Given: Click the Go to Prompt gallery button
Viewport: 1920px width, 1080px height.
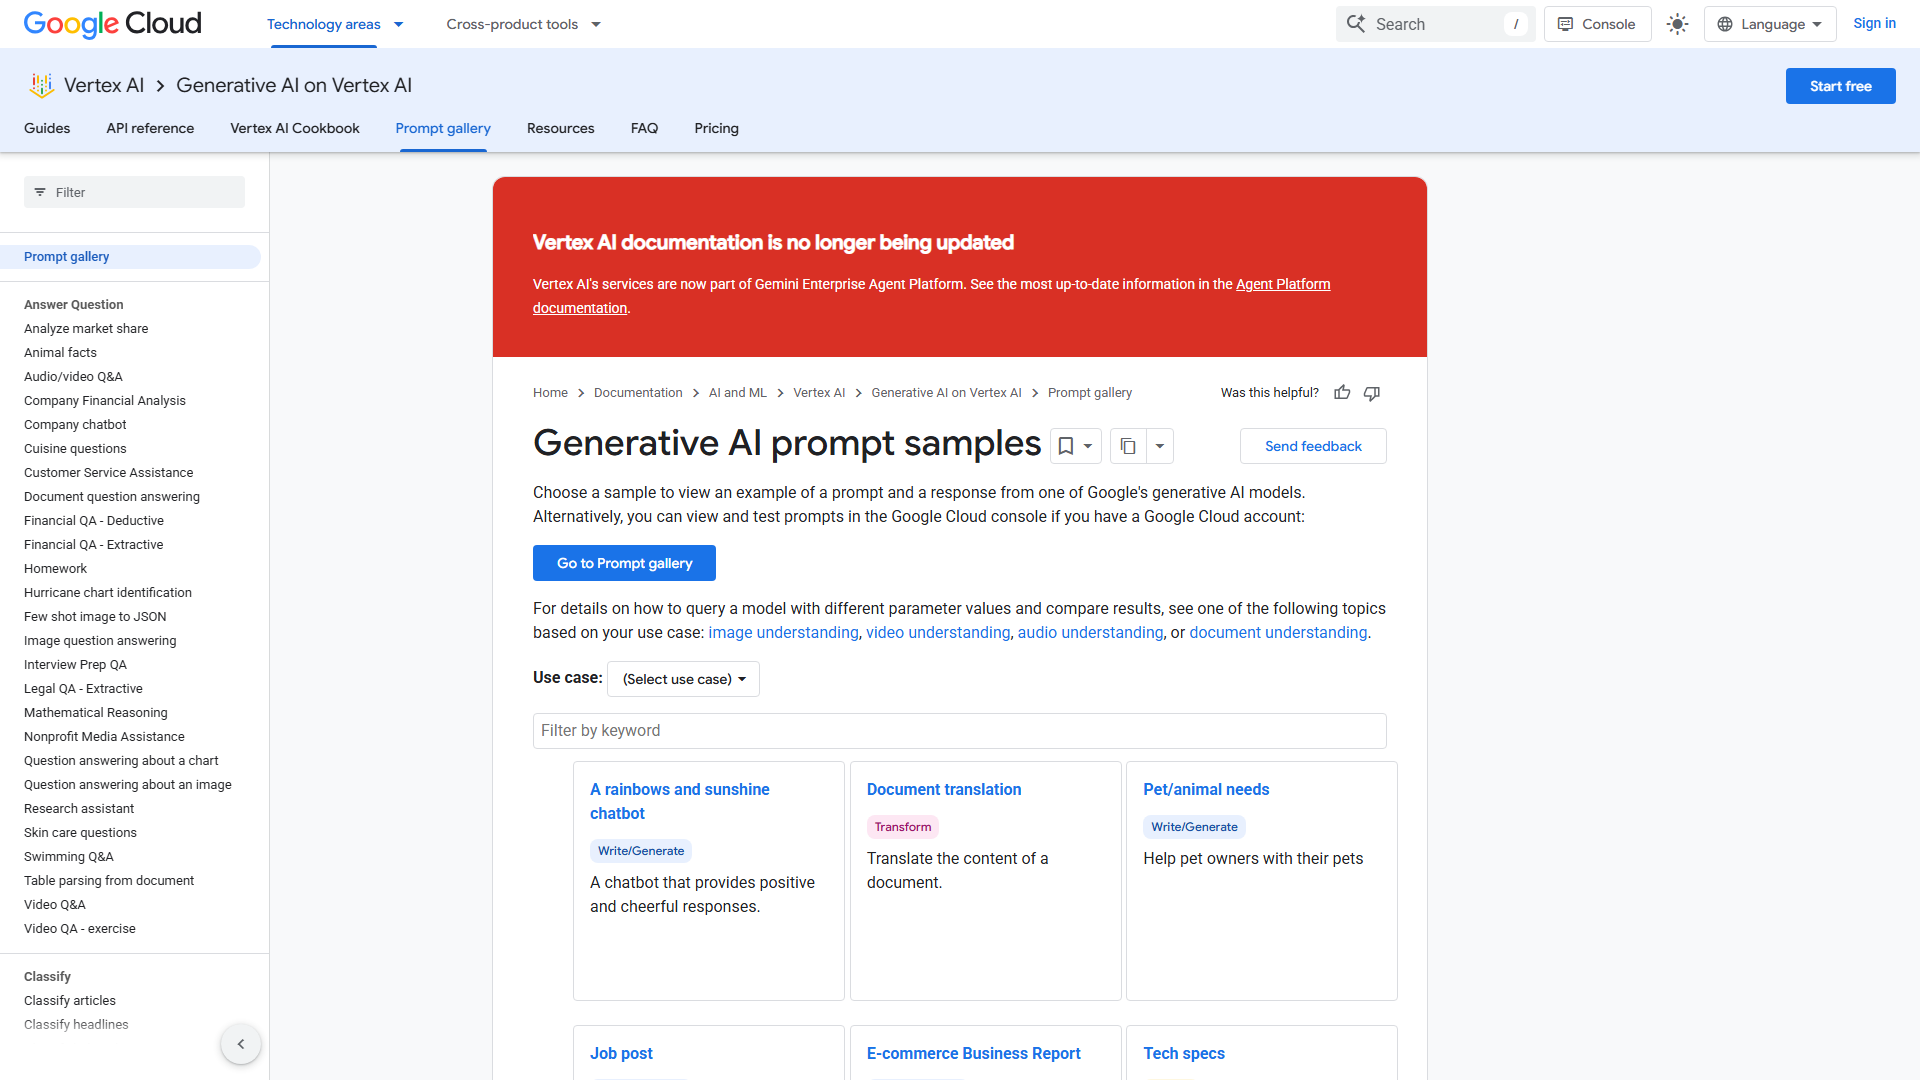Looking at the screenshot, I should (x=624, y=563).
